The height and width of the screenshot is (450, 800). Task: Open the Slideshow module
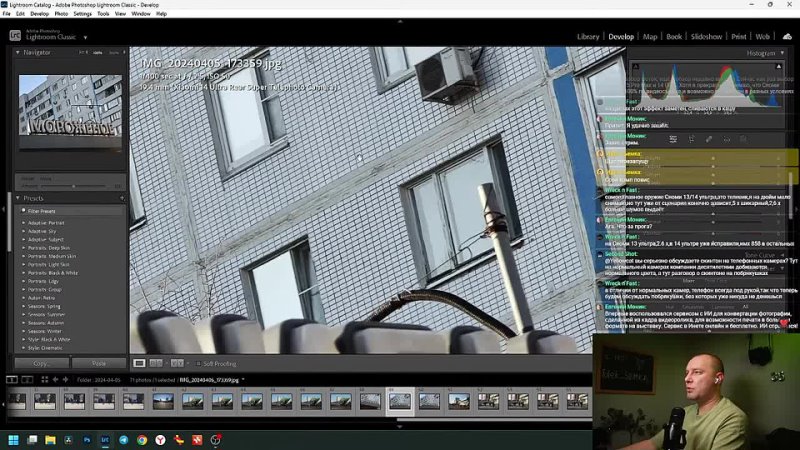click(x=706, y=37)
